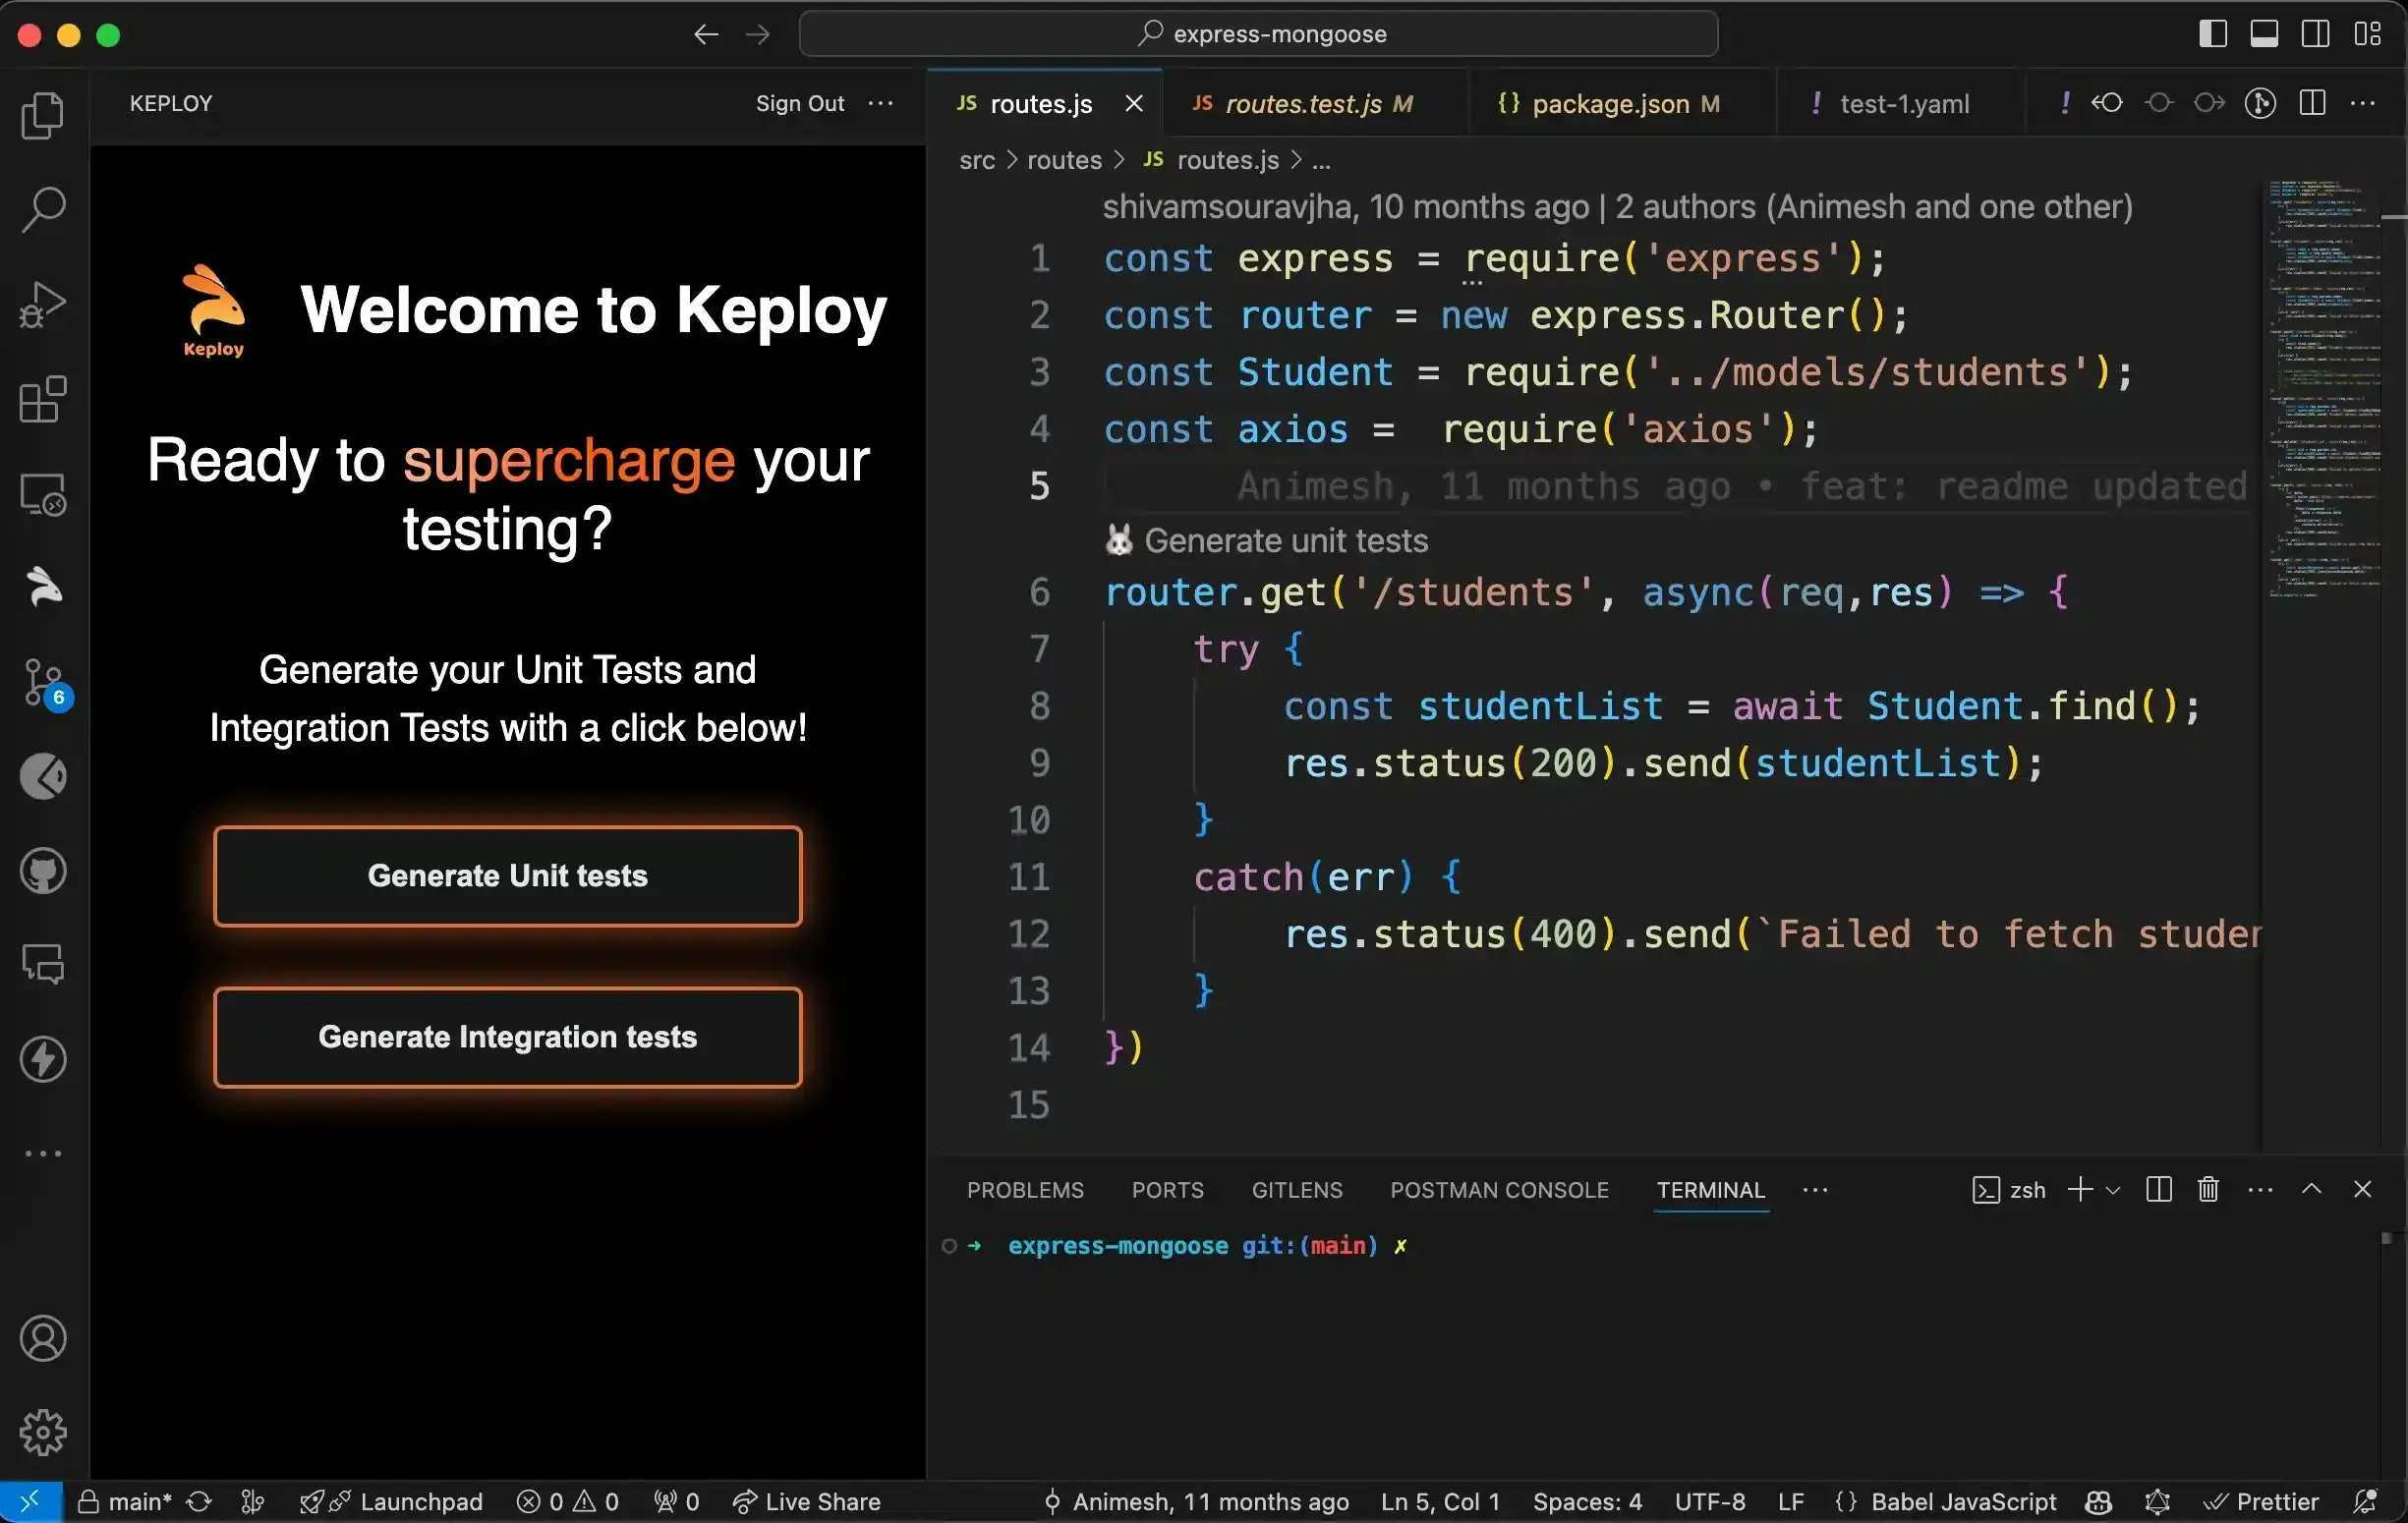Switch to package.json tab
The image size is (2408, 1523).
1610,104
